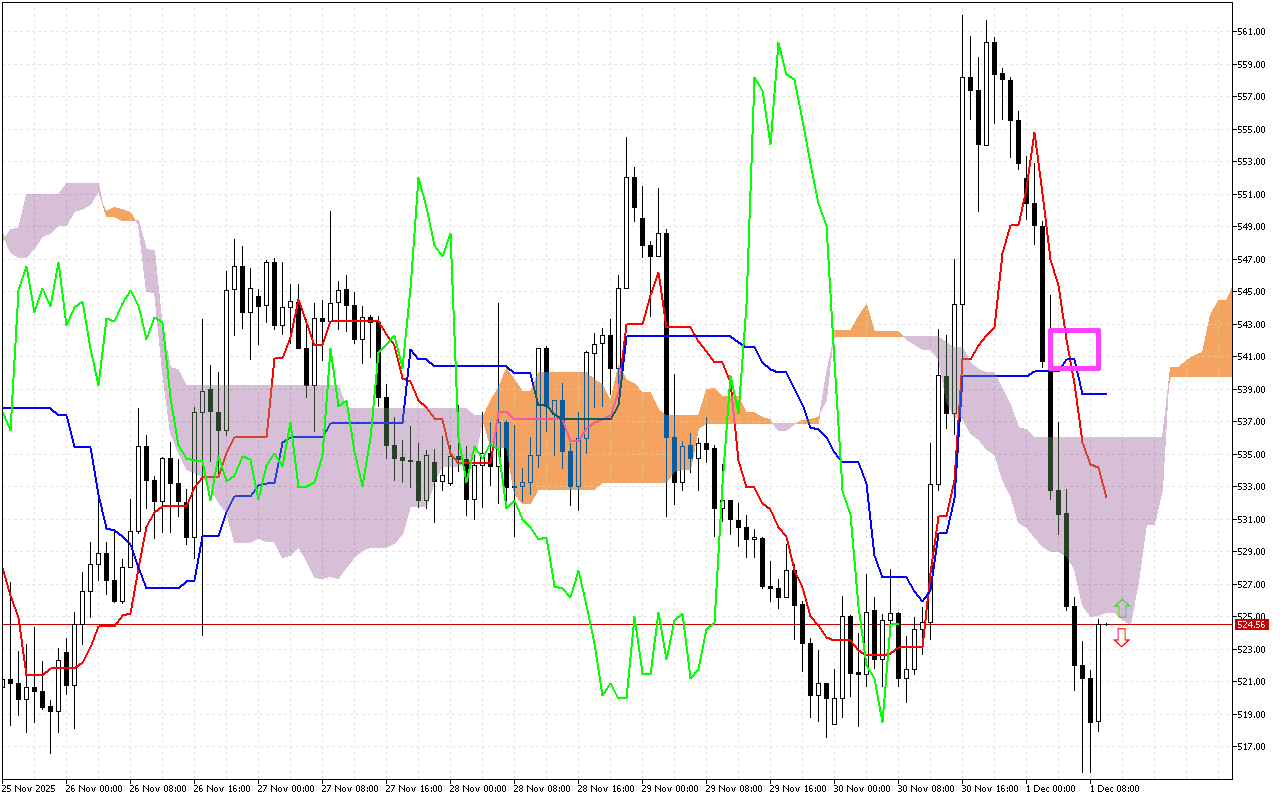Click the green up arrow signal icon
This screenshot has width=1280, height=800.
1122,607
